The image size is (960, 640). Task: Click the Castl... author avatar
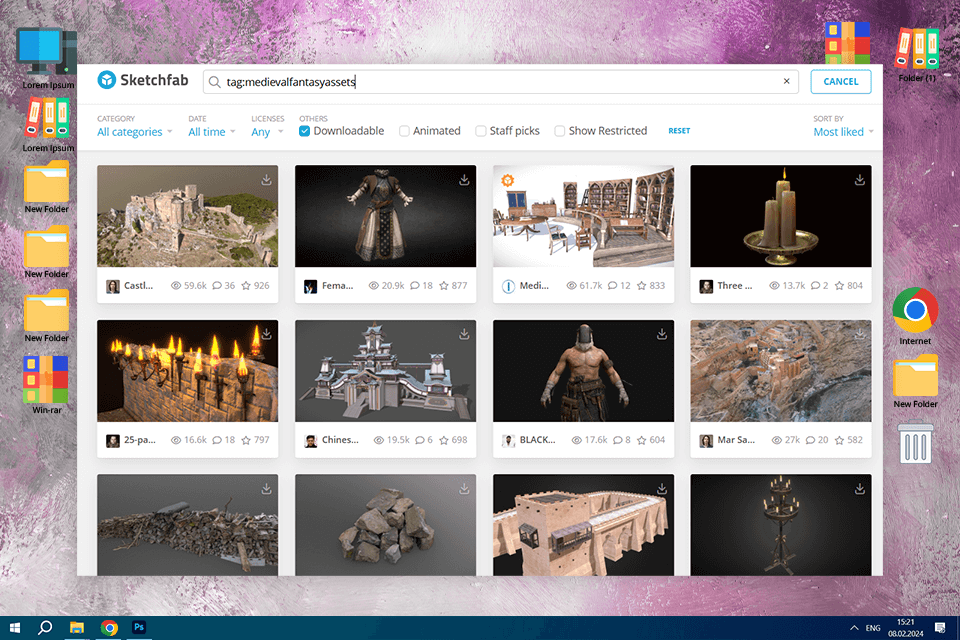(113, 286)
